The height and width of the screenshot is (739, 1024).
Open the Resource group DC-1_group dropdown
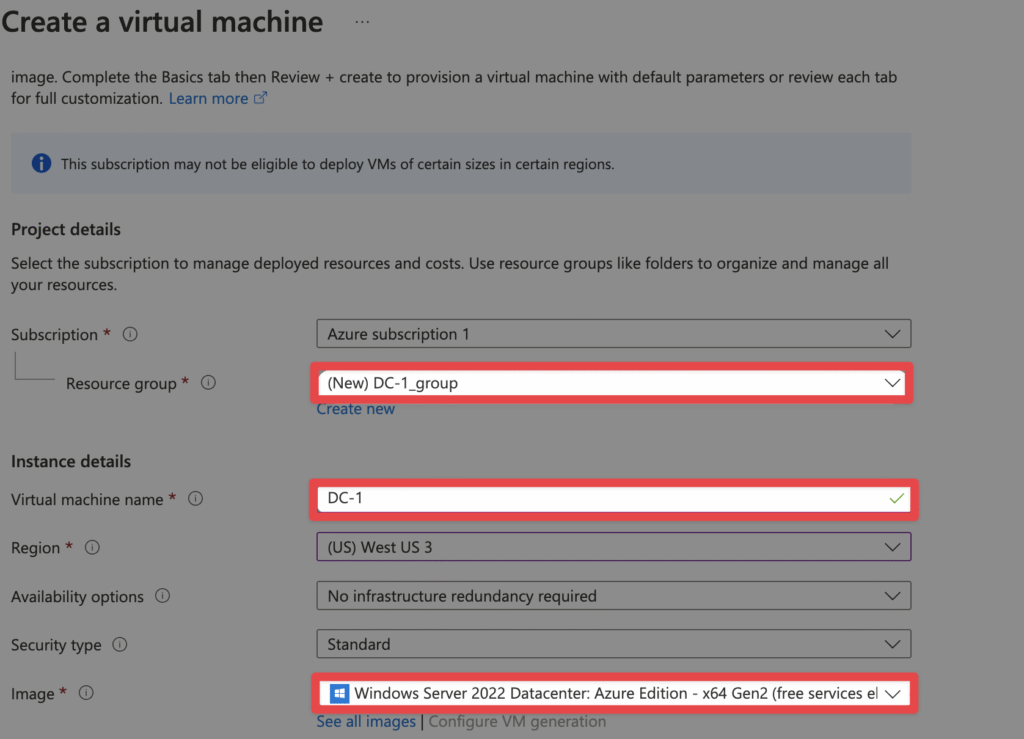pos(612,383)
